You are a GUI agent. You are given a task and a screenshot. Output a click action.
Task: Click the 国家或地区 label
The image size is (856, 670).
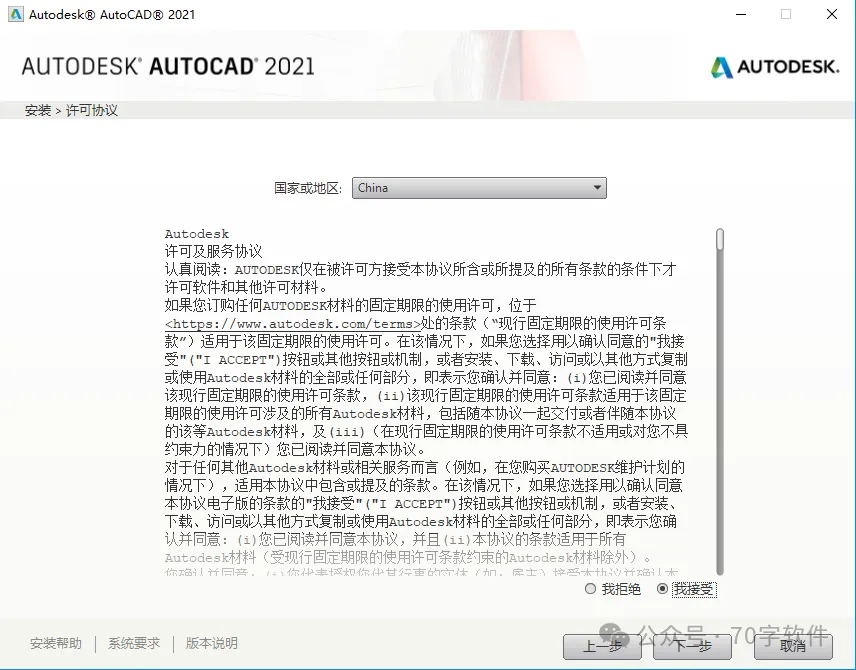coord(308,188)
